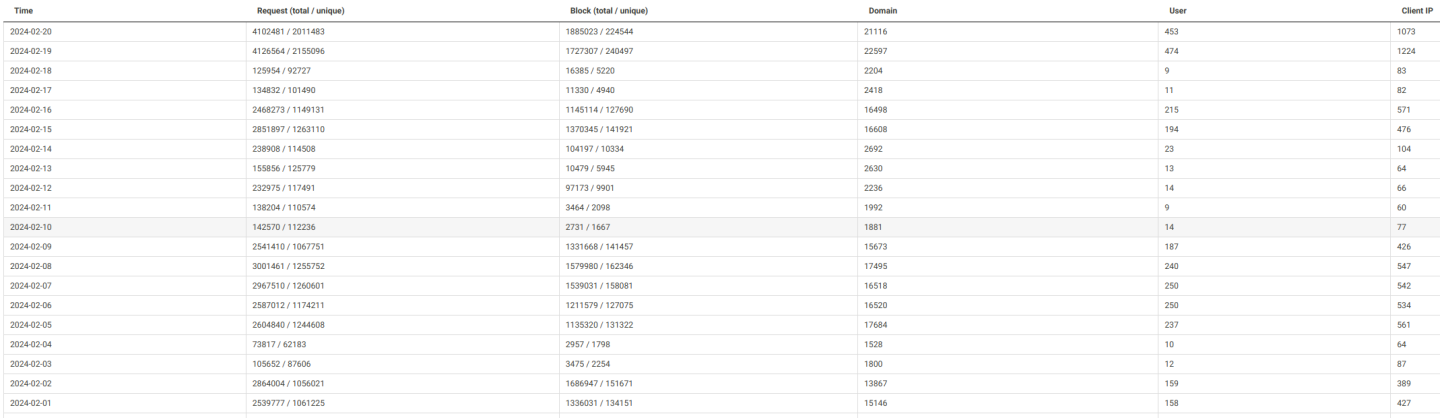Image resolution: width=1440 pixels, height=418 pixels.
Task: Click the User column header
Action: 1177,11
